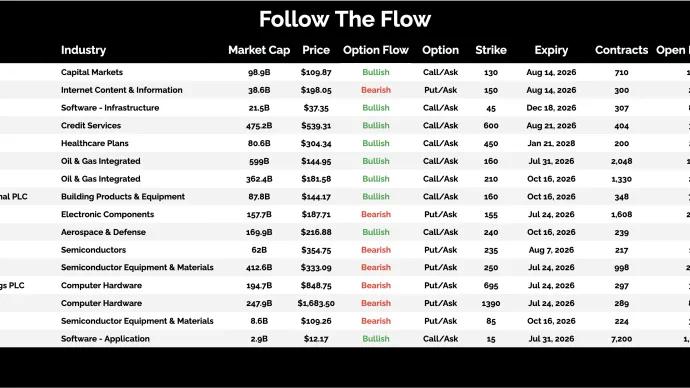
Task: Click Internet Content & Information industry cell
Action: click(121, 90)
